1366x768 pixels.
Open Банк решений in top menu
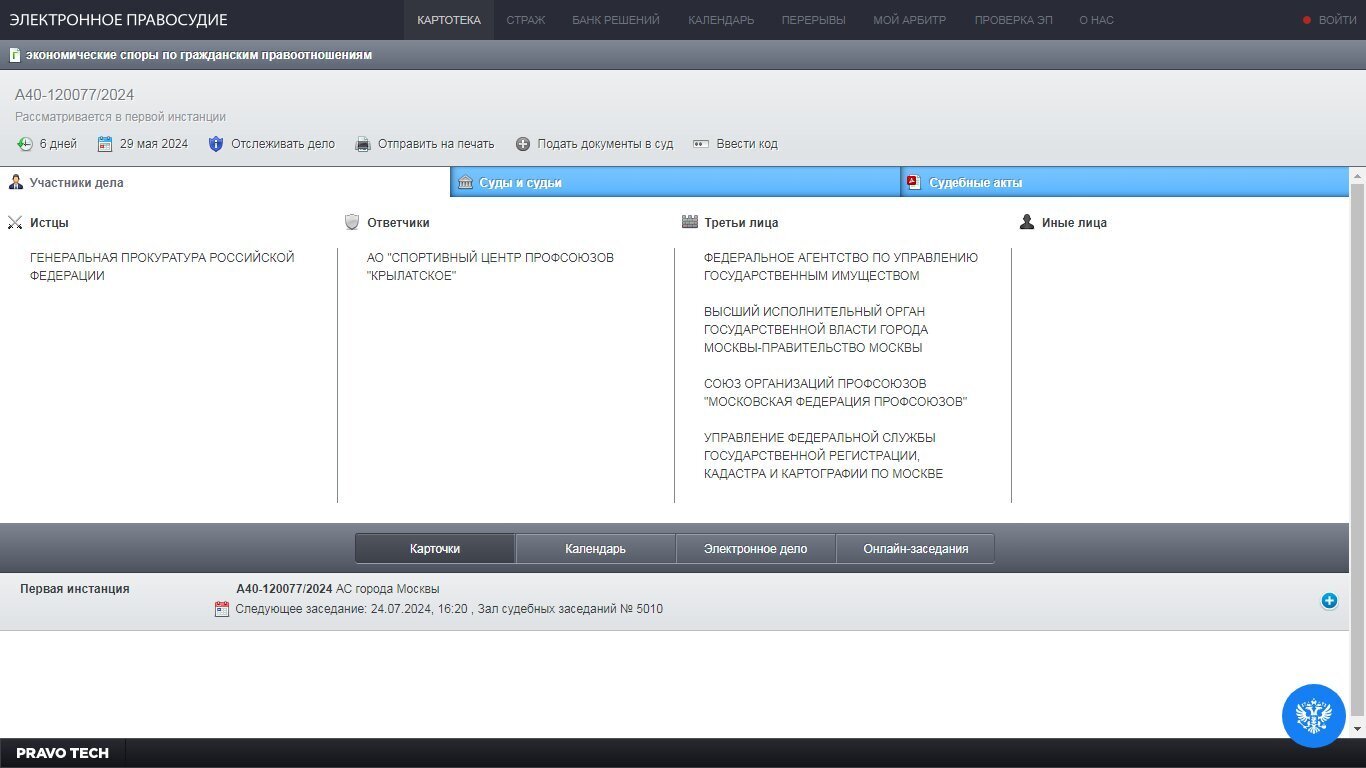pos(616,20)
